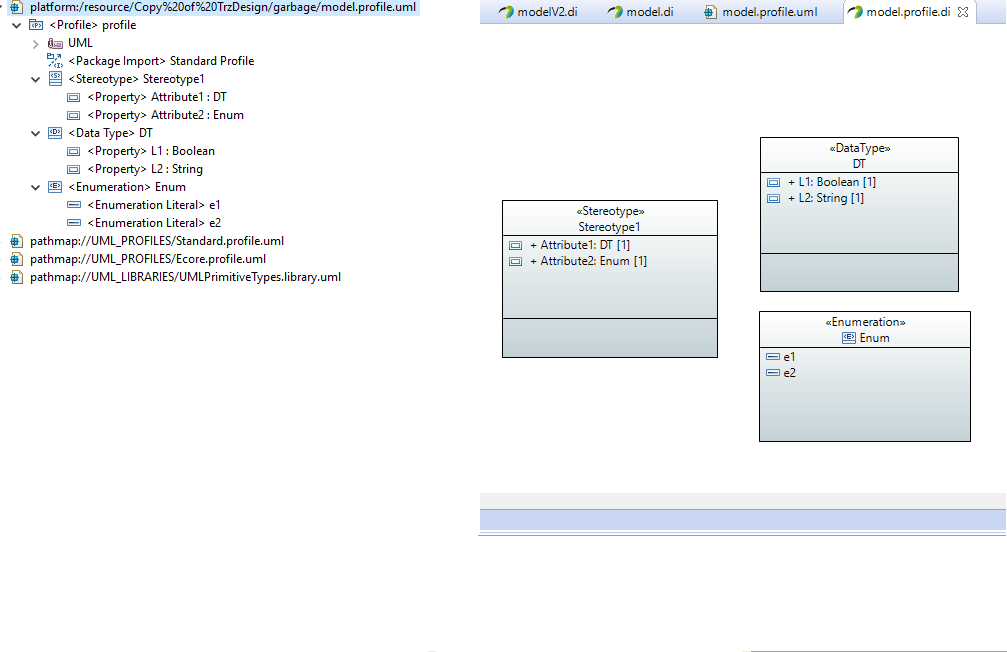Click '+ L1: Boolean [1]' in DT box
This screenshot has height=652, width=1007.
point(832,182)
